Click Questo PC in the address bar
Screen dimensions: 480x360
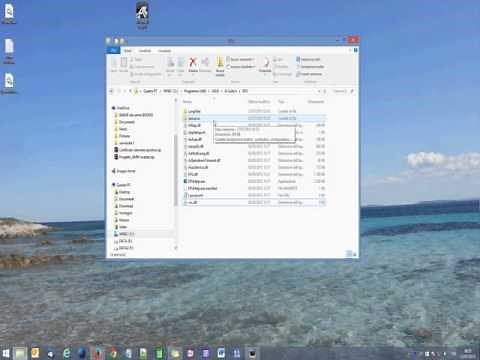(x=150, y=91)
